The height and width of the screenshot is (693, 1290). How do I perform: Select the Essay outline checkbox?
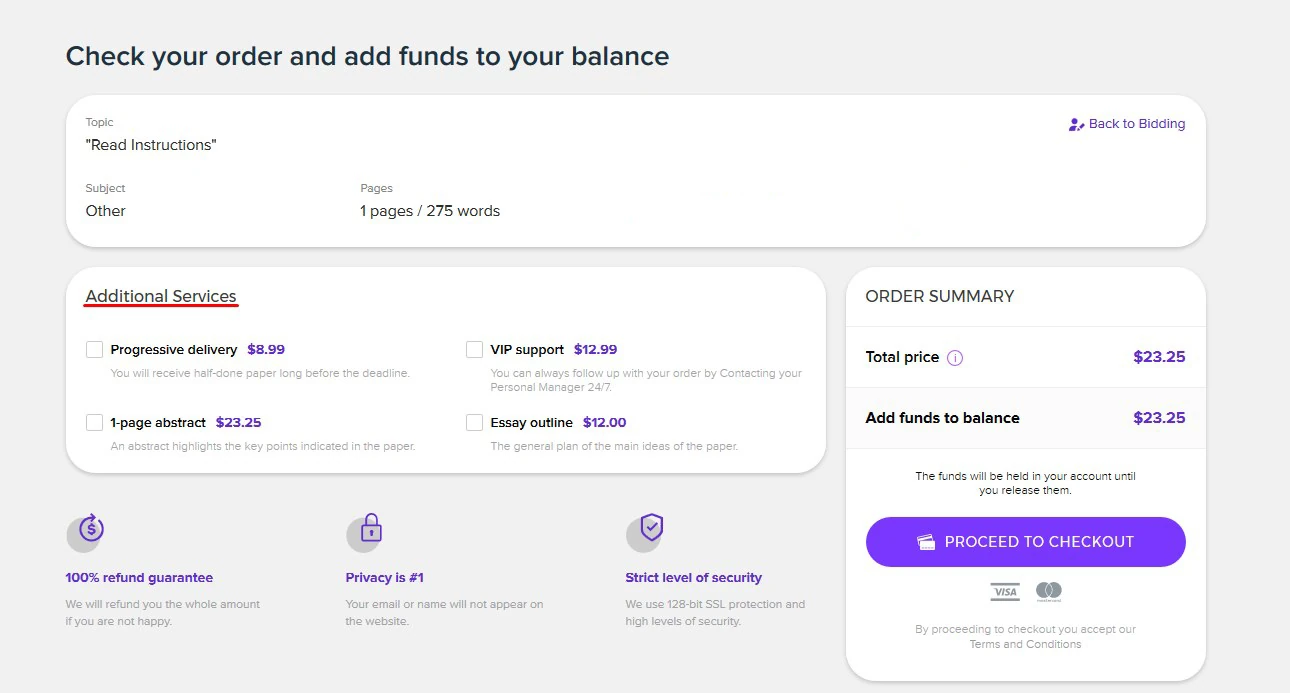point(474,422)
